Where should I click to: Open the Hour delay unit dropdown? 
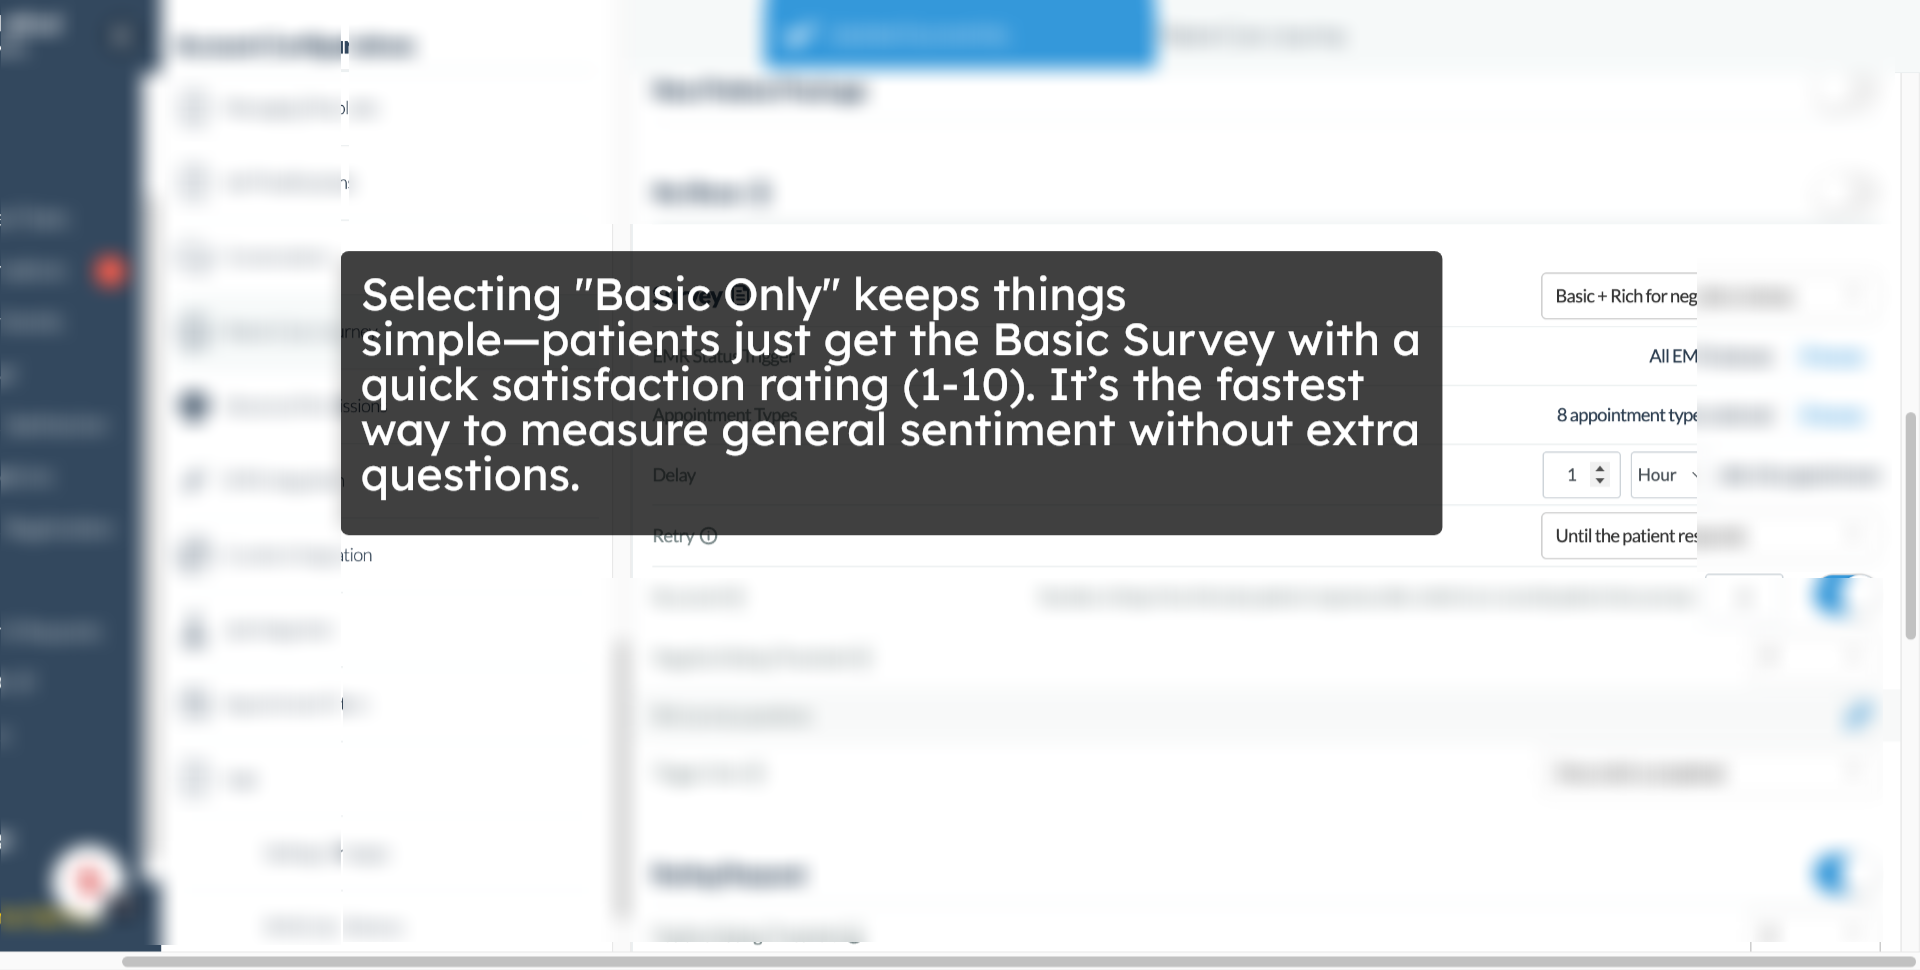click(1666, 475)
